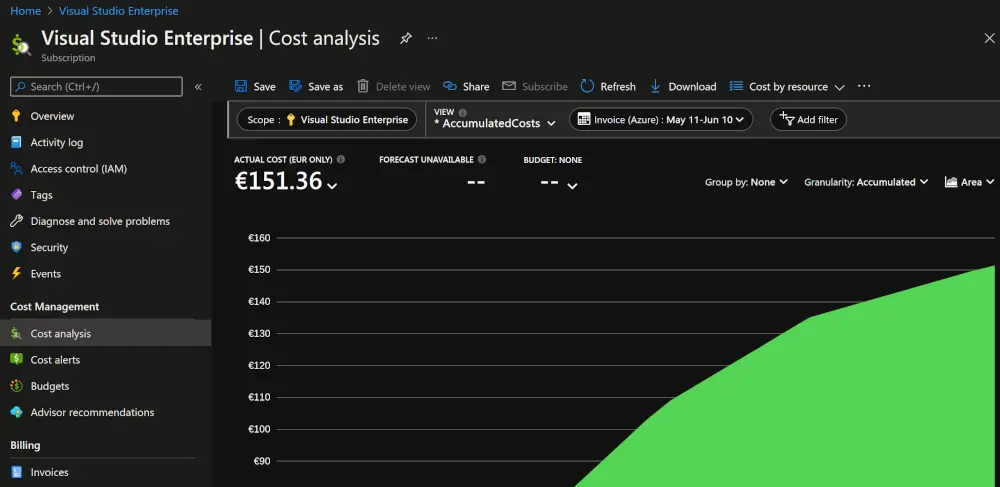Image resolution: width=1000 pixels, height=487 pixels.
Task: Click the Cost Management section heading
Action: 55,307
